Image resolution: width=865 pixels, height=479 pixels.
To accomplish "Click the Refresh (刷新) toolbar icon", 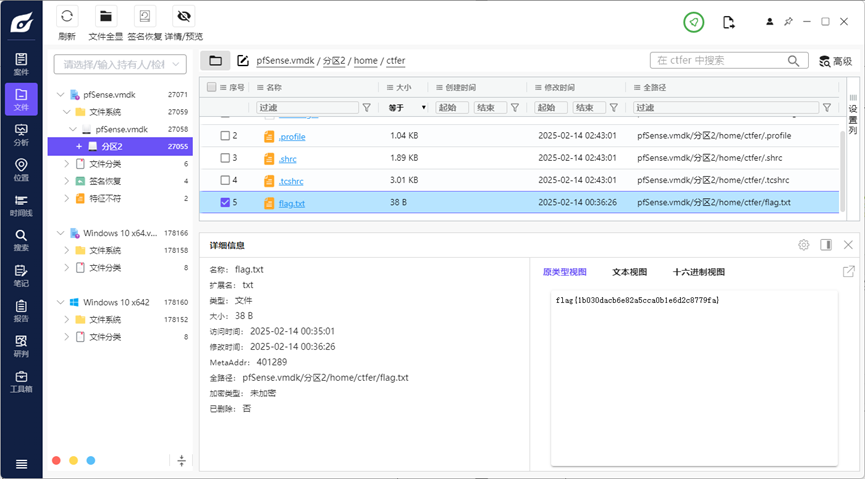I will pyautogui.click(x=67, y=17).
